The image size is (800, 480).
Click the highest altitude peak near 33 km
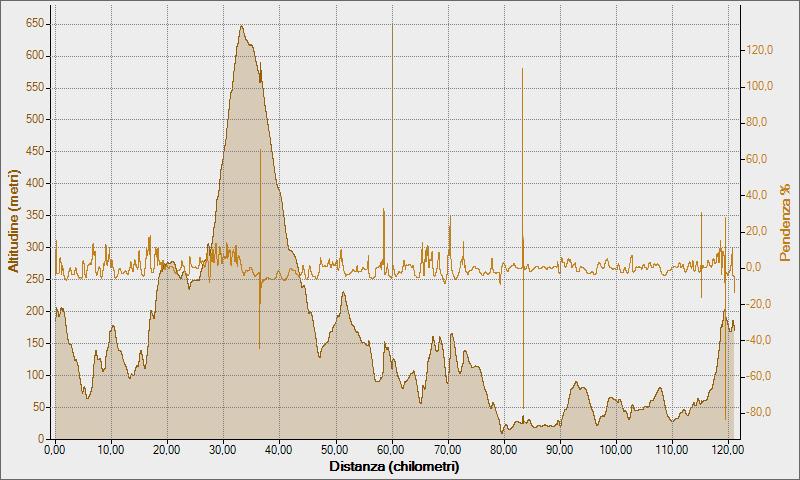pyautogui.click(x=241, y=27)
